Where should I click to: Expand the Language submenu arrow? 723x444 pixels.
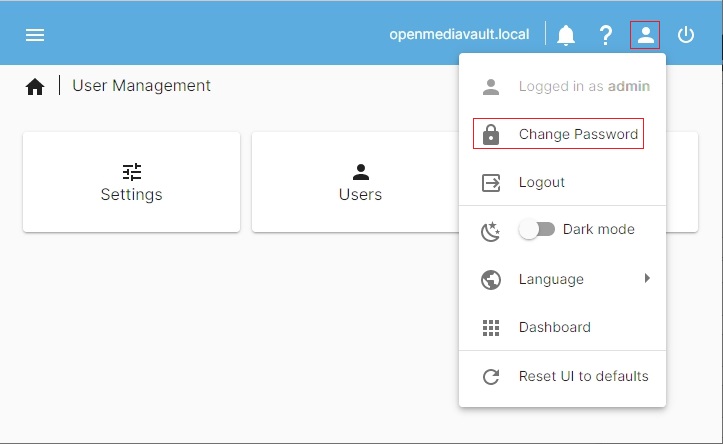(x=647, y=278)
